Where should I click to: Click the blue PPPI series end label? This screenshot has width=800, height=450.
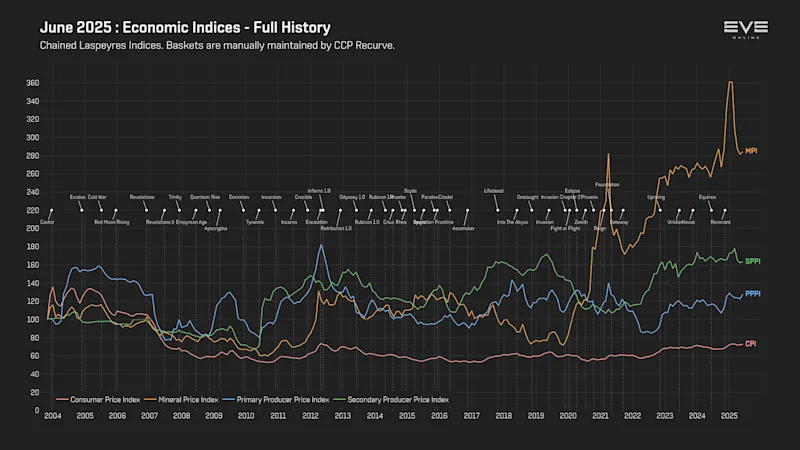coord(753,294)
